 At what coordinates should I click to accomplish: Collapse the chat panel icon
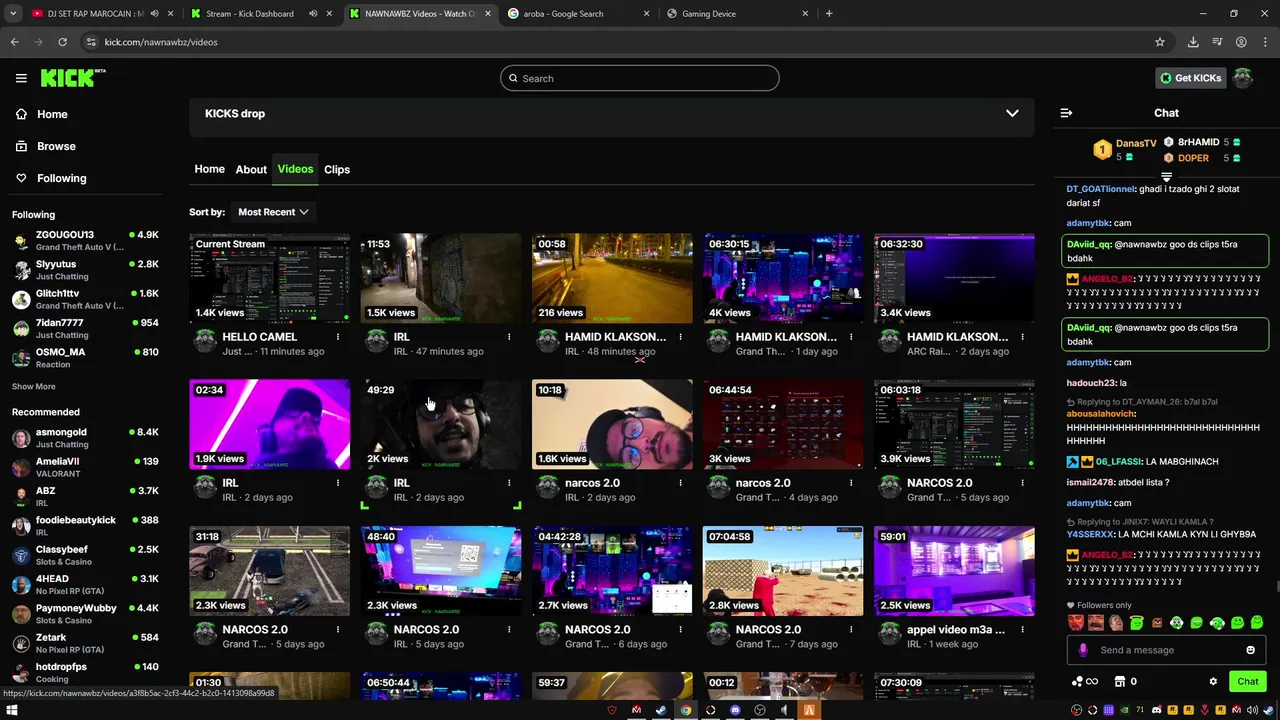(x=1066, y=113)
